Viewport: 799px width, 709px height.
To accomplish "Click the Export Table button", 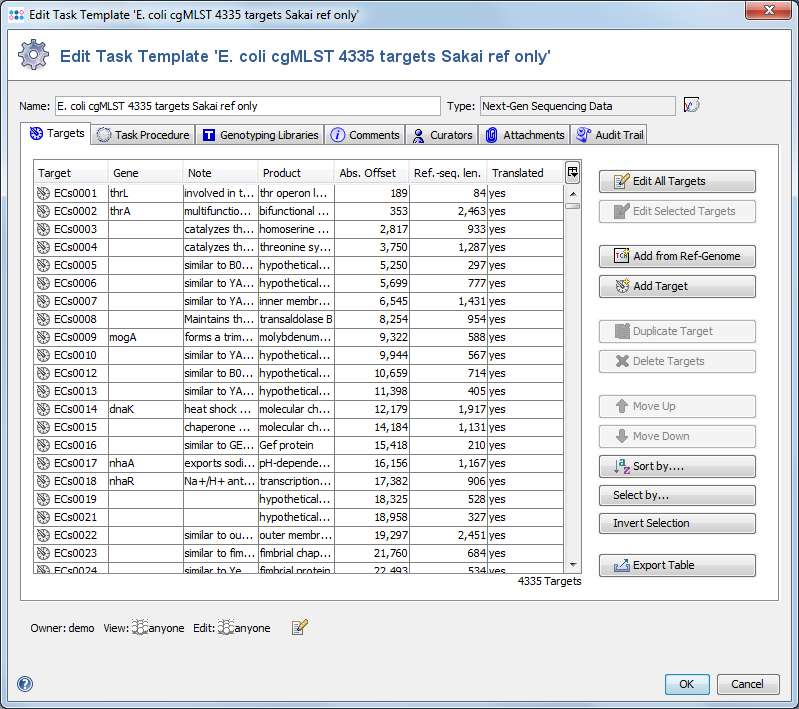I will (x=677, y=565).
